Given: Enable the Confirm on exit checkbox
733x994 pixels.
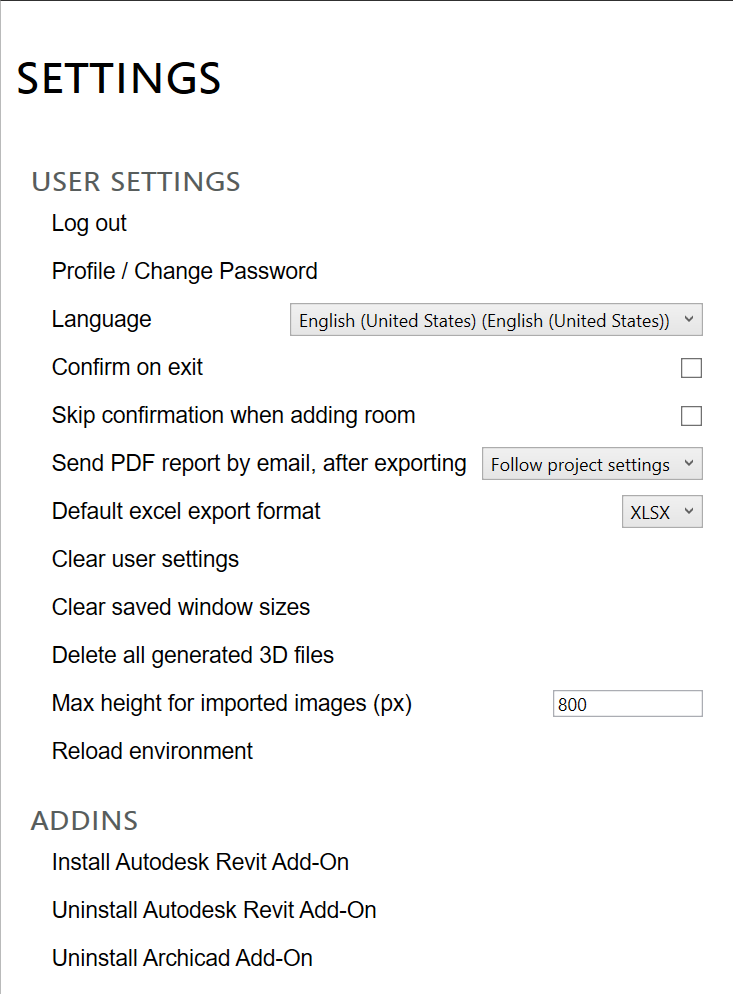Looking at the screenshot, I should point(691,368).
